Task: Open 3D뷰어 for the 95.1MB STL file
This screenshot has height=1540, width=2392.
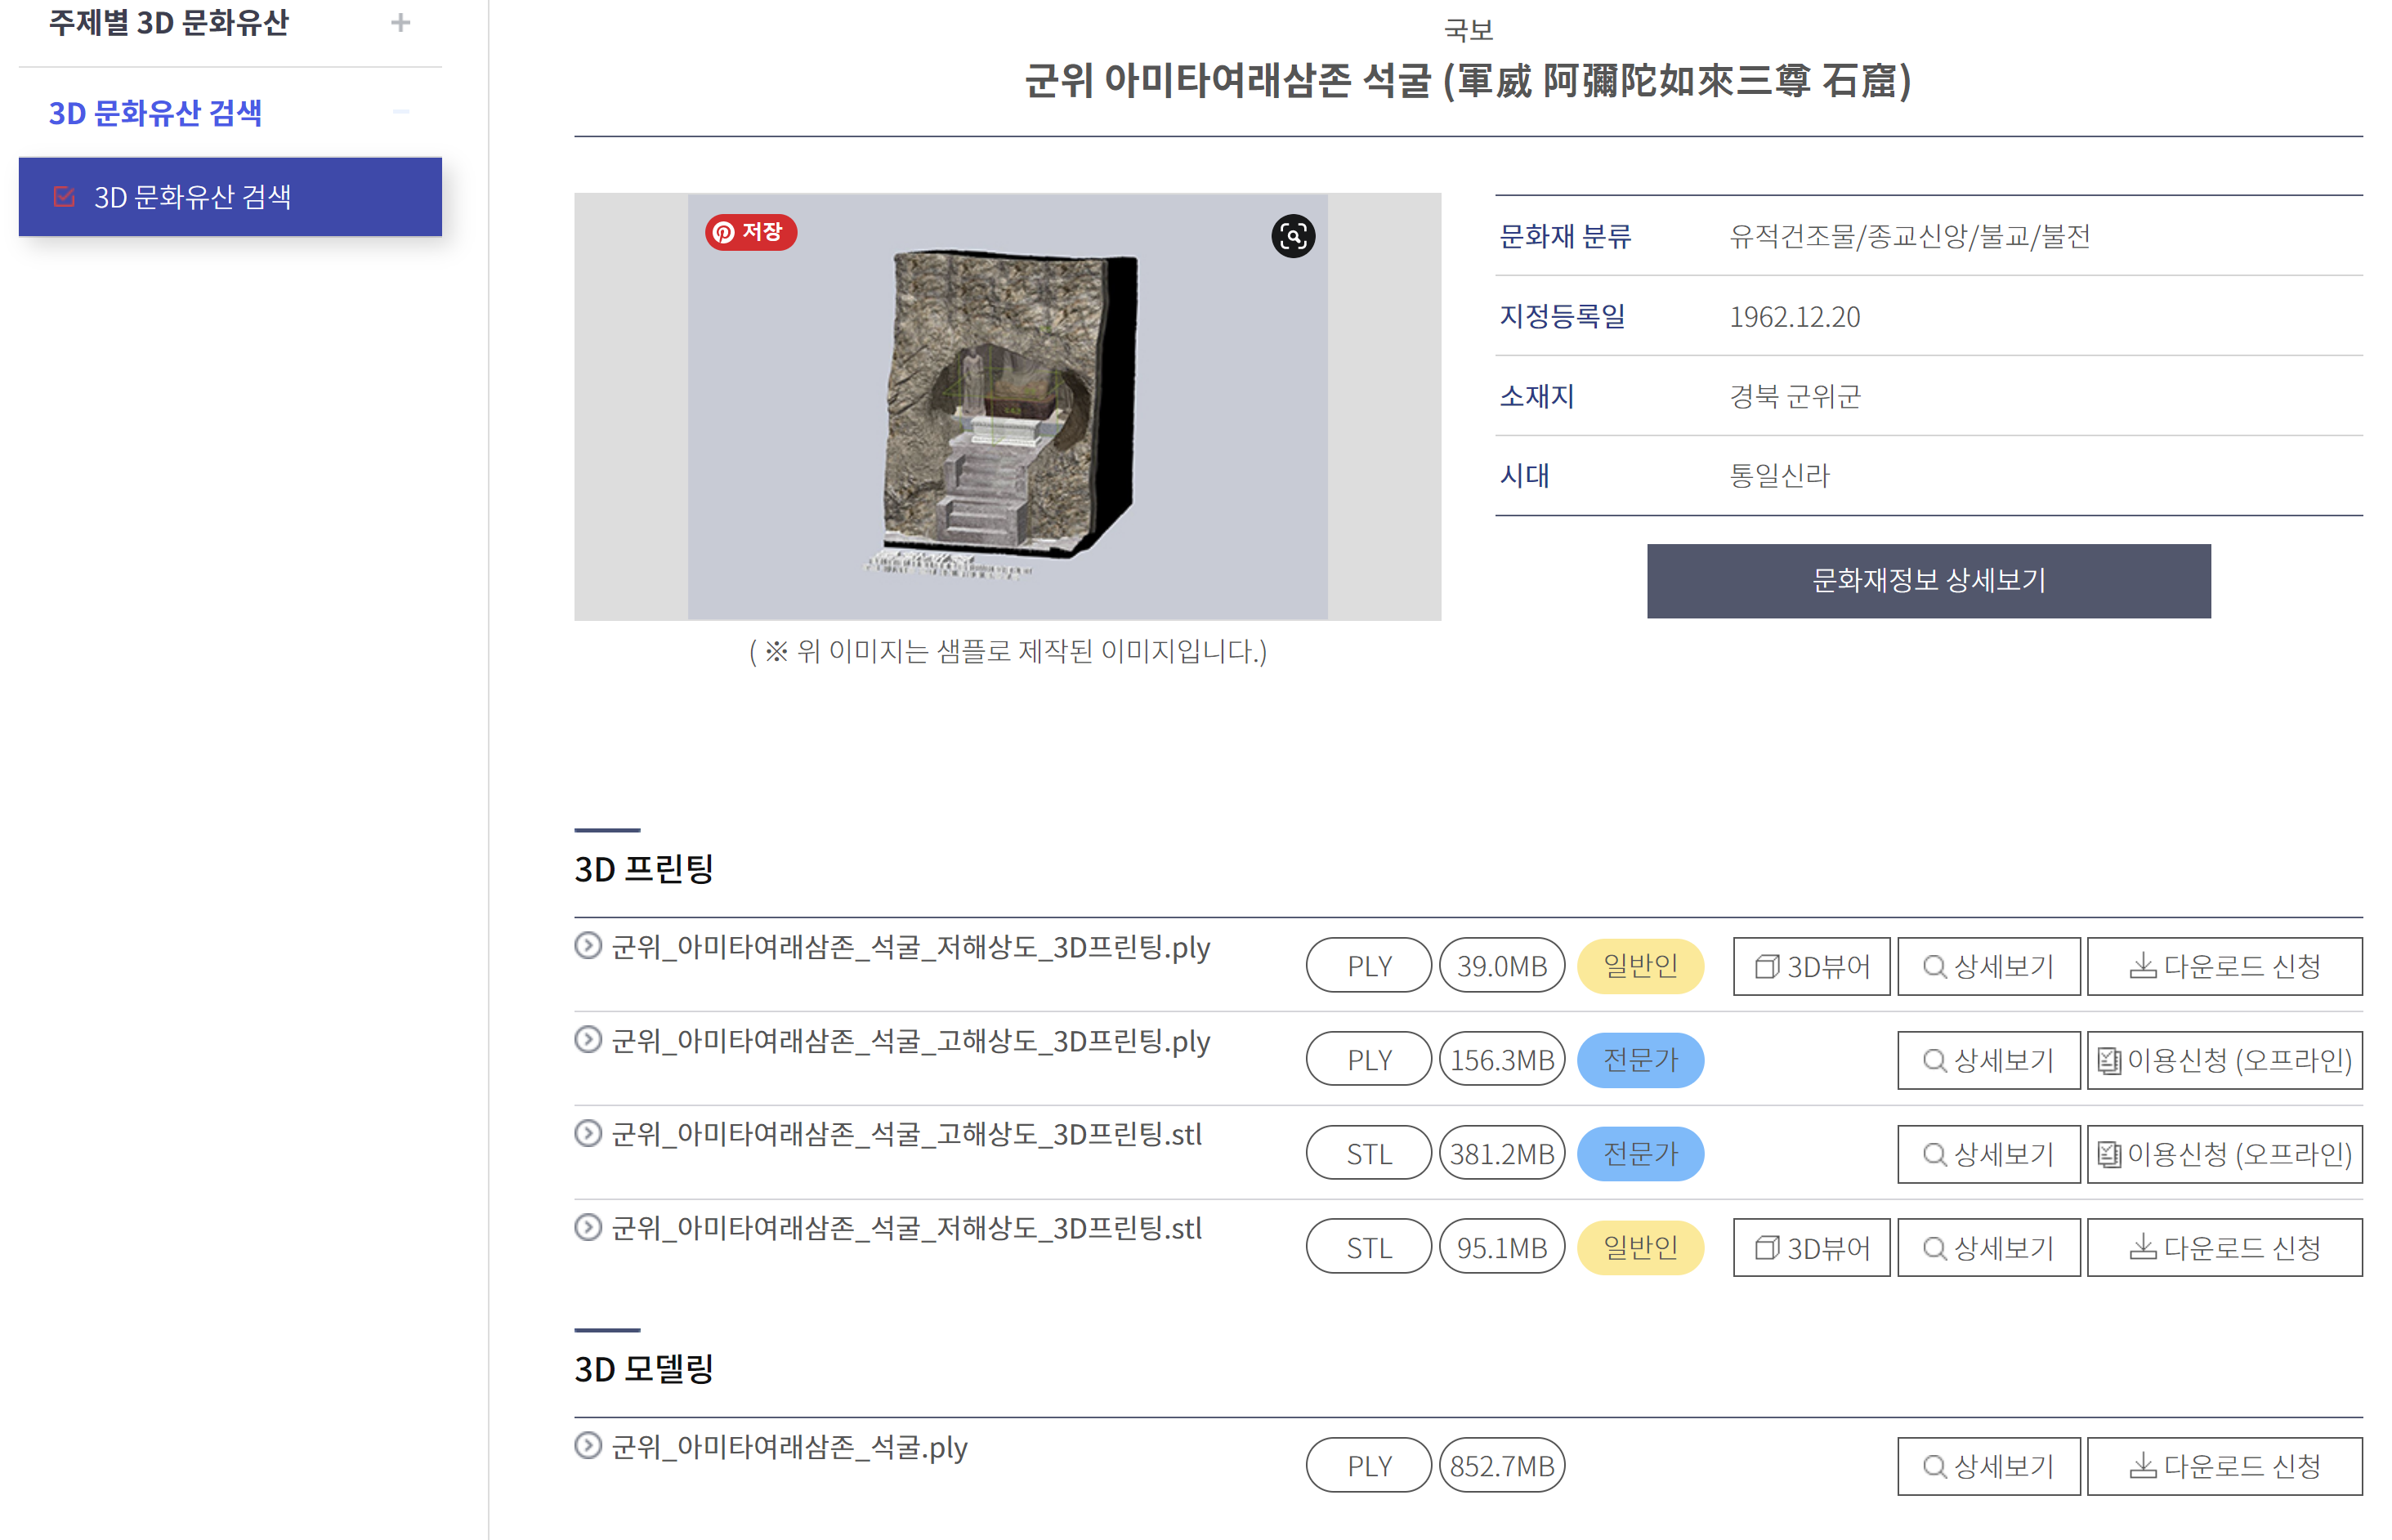Action: 1811,1247
